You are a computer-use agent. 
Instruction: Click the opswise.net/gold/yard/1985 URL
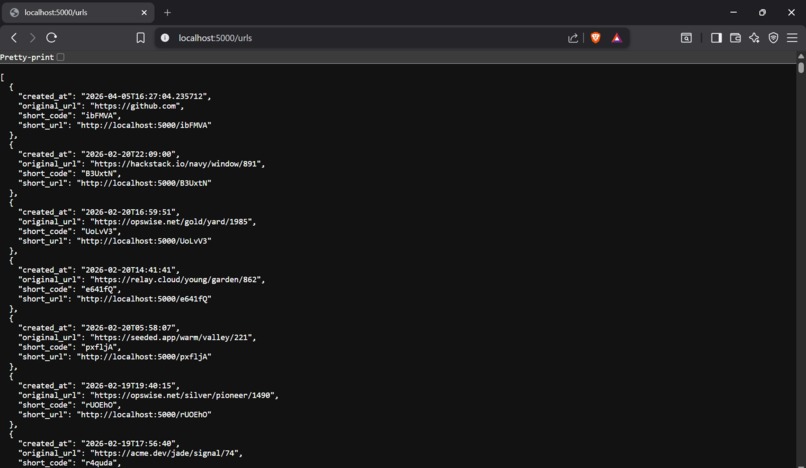click(x=171, y=222)
